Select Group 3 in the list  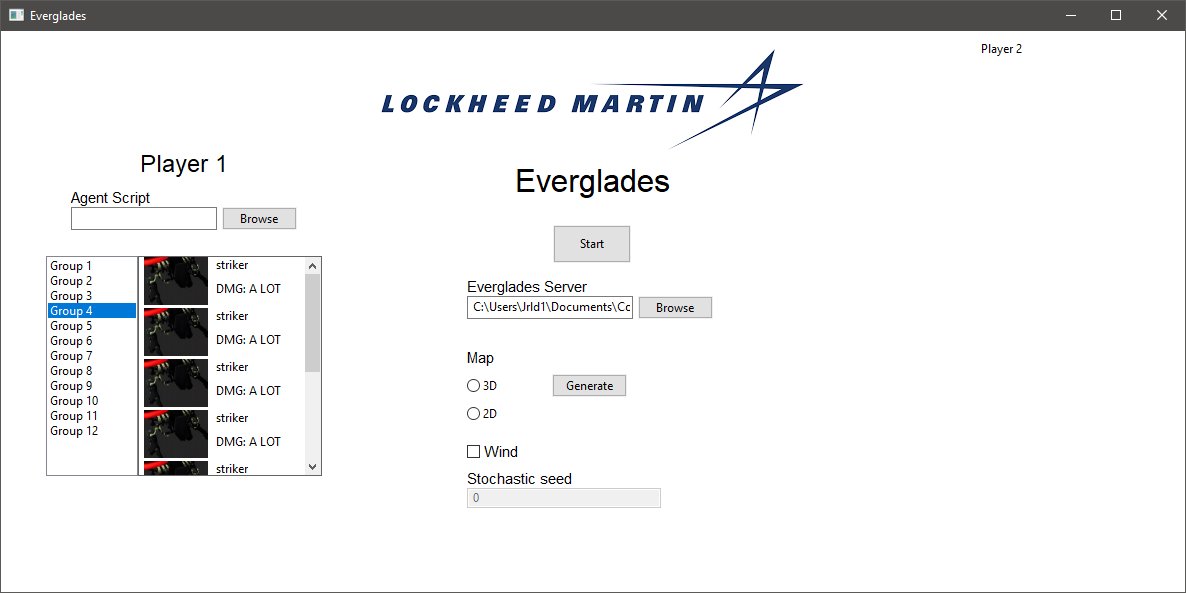(92, 296)
